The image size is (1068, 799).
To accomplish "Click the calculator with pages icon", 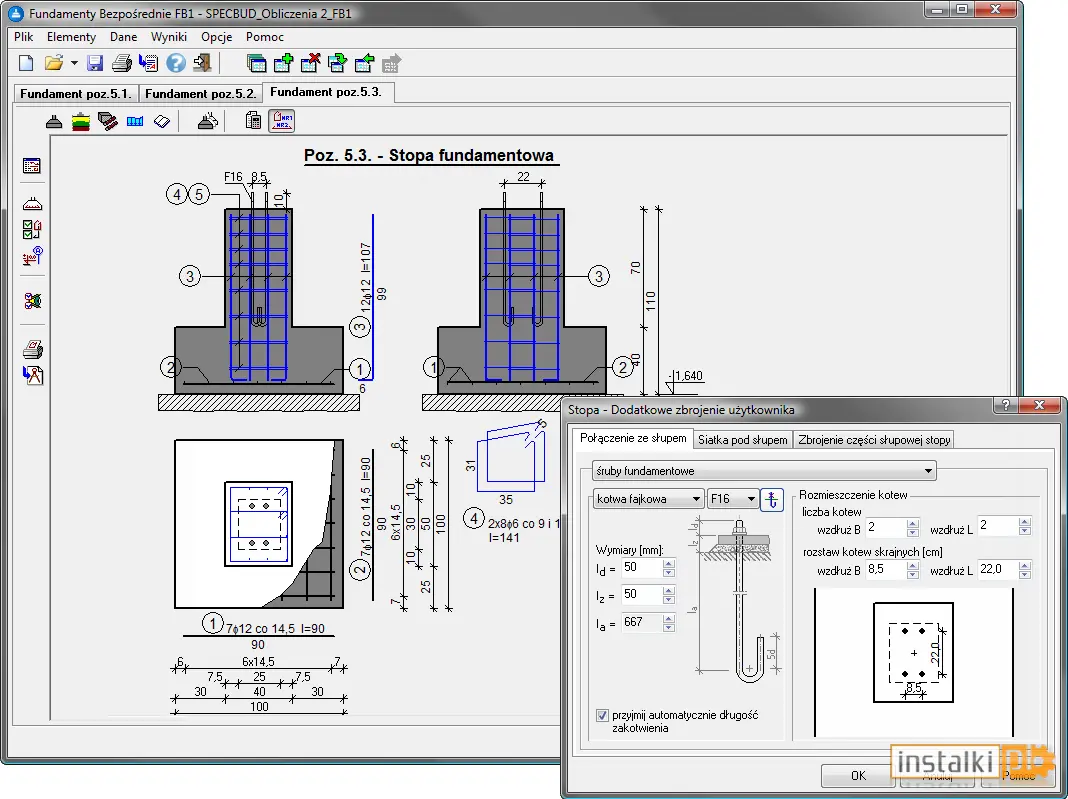I will (253, 121).
